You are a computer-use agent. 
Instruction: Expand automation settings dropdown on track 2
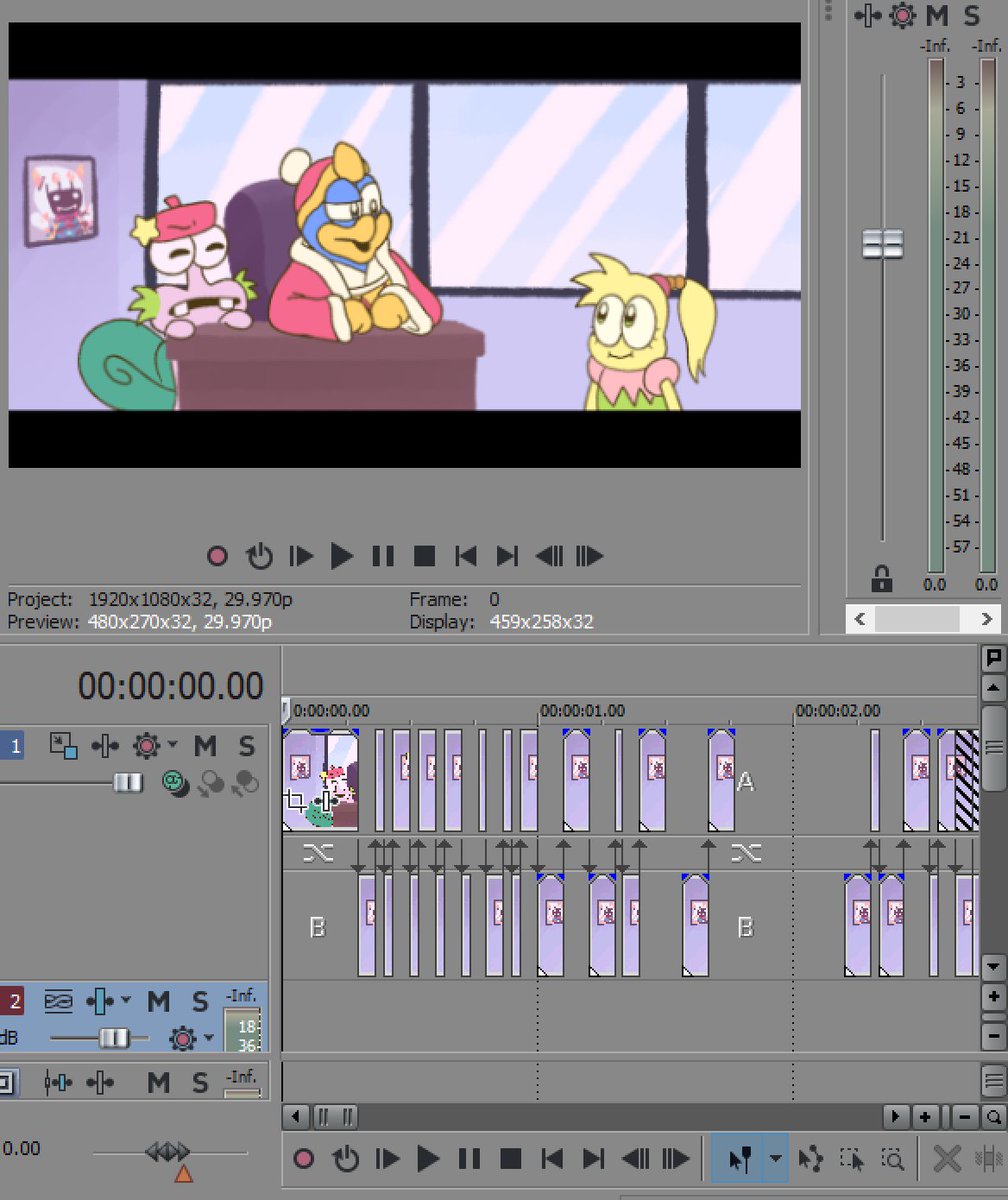(209, 1039)
